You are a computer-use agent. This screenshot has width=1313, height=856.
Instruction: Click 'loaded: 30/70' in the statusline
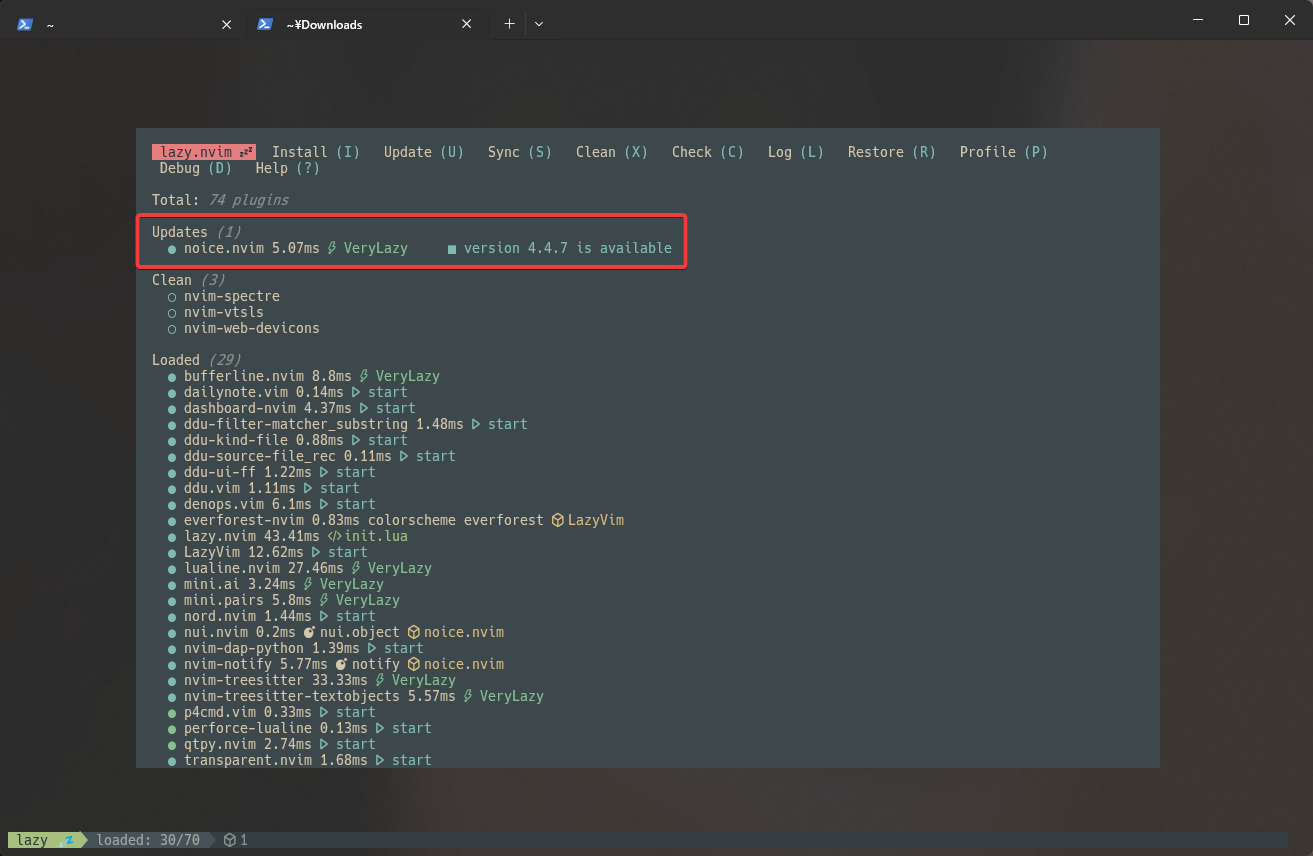(148, 840)
